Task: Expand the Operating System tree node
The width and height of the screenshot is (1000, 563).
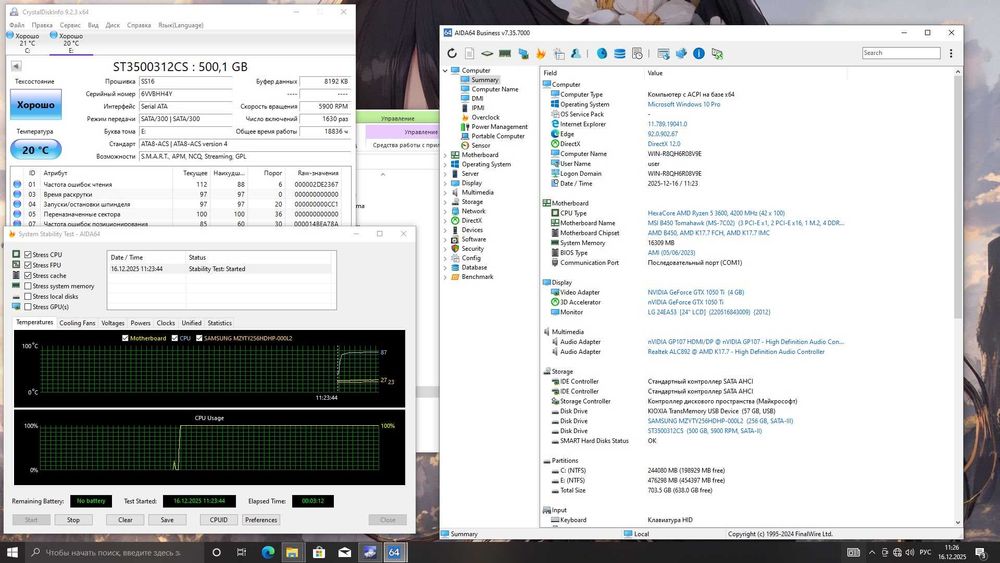Action: (445, 165)
